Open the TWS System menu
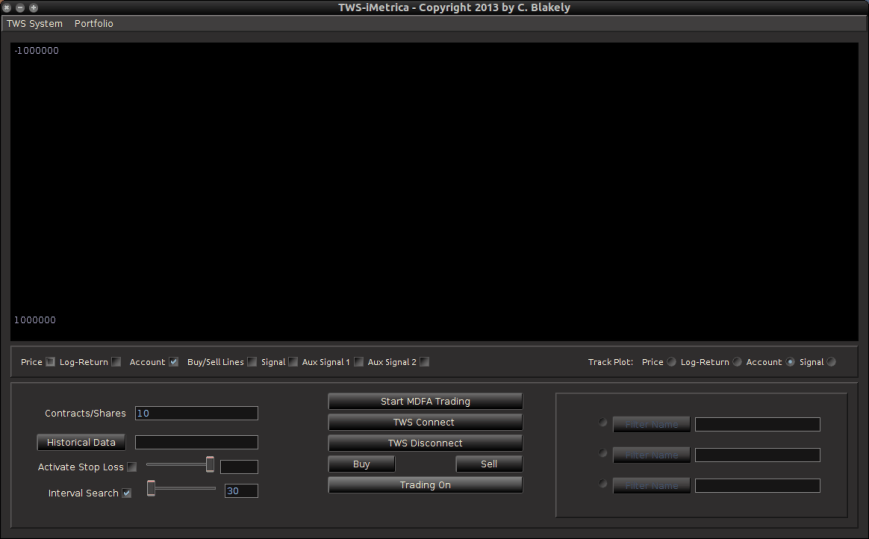 [34, 24]
